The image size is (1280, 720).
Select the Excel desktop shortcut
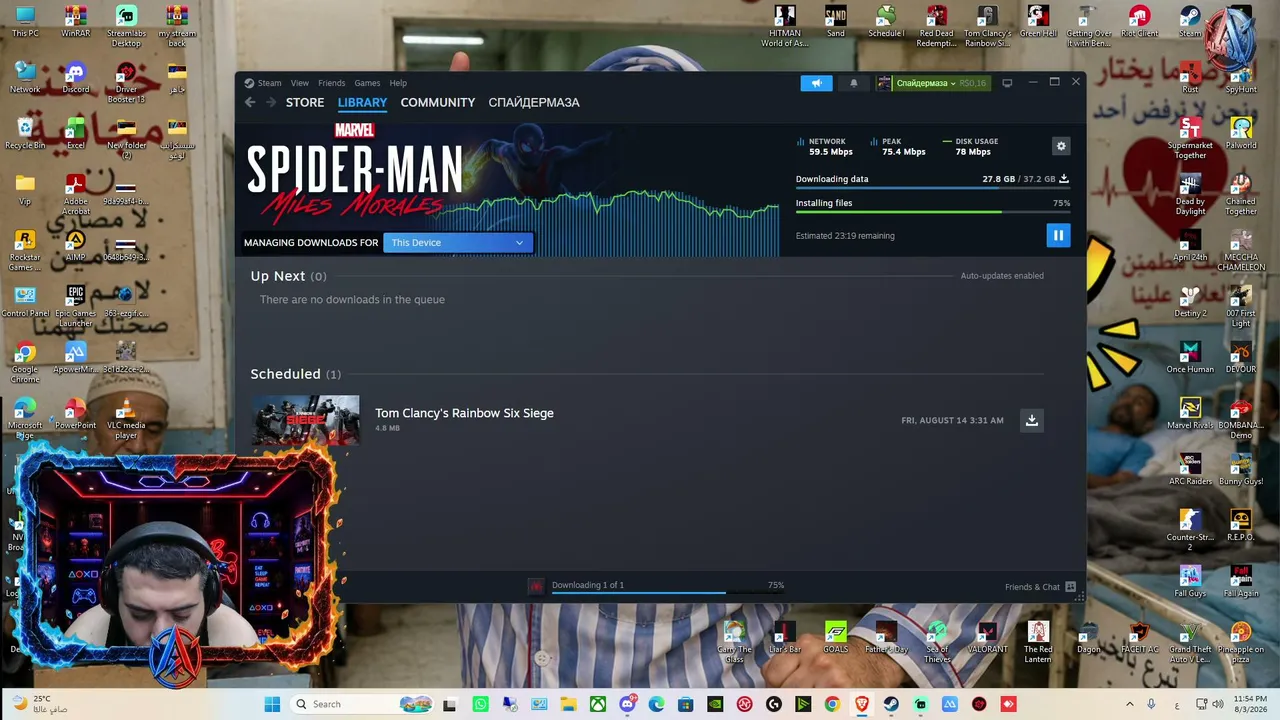75,134
